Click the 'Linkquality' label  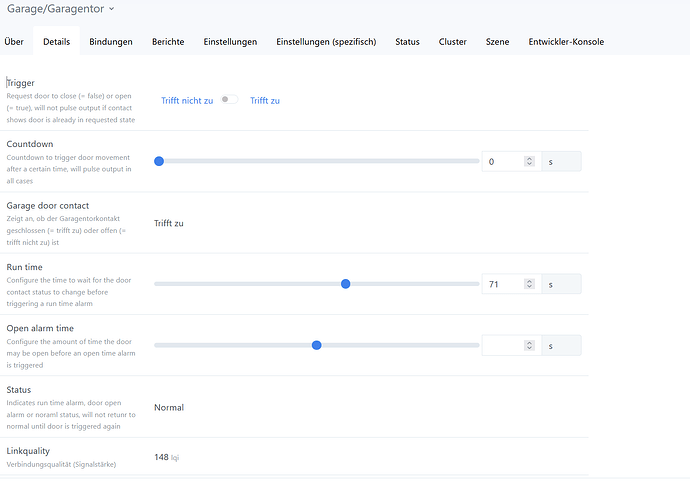click(28, 451)
